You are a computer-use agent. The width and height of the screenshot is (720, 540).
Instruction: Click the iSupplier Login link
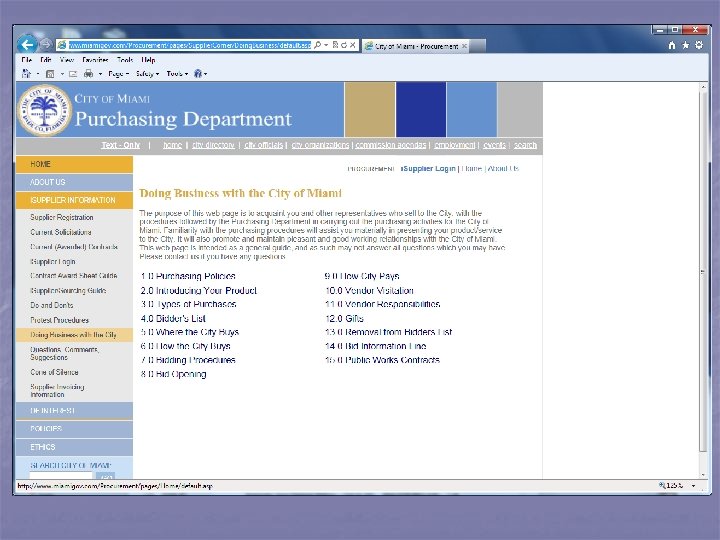click(x=428, y=169)
